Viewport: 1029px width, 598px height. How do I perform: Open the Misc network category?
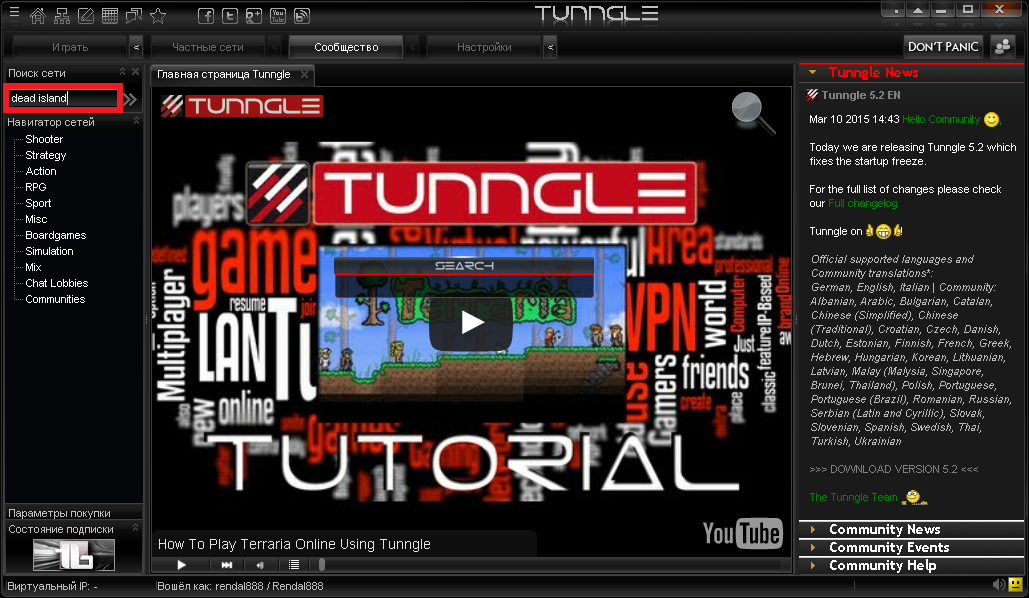point(36,219)
